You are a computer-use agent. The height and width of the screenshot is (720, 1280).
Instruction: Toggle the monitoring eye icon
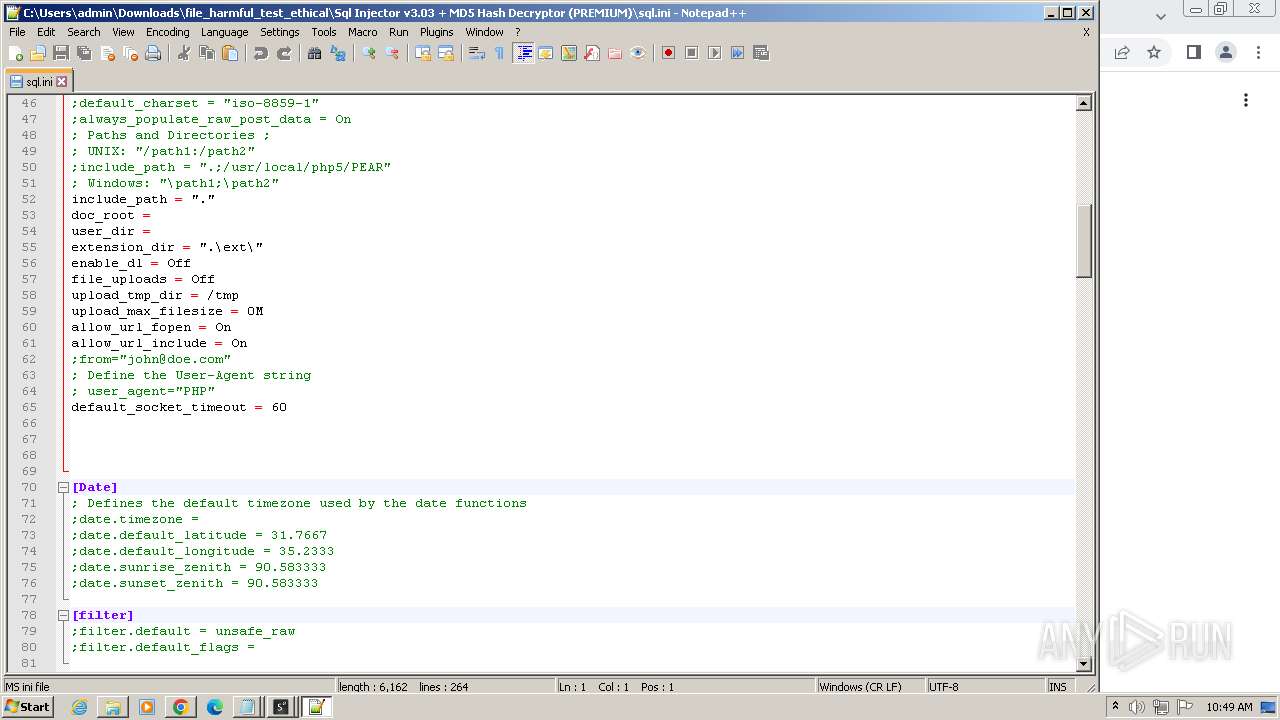point(638,53)
